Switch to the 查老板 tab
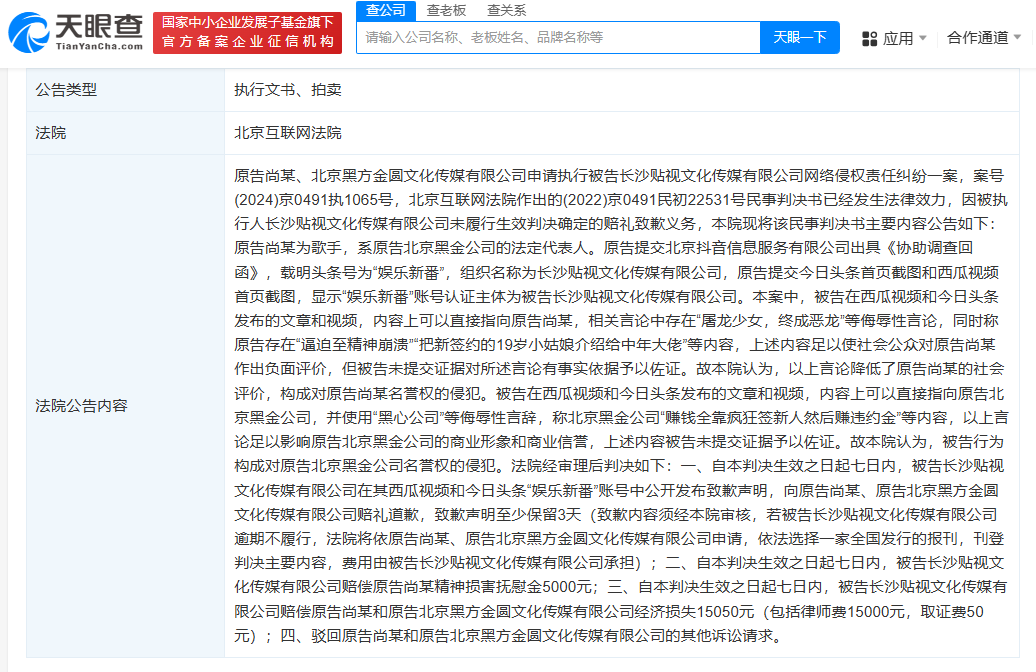Screen dimensions: 1036x672 [446, 11]
